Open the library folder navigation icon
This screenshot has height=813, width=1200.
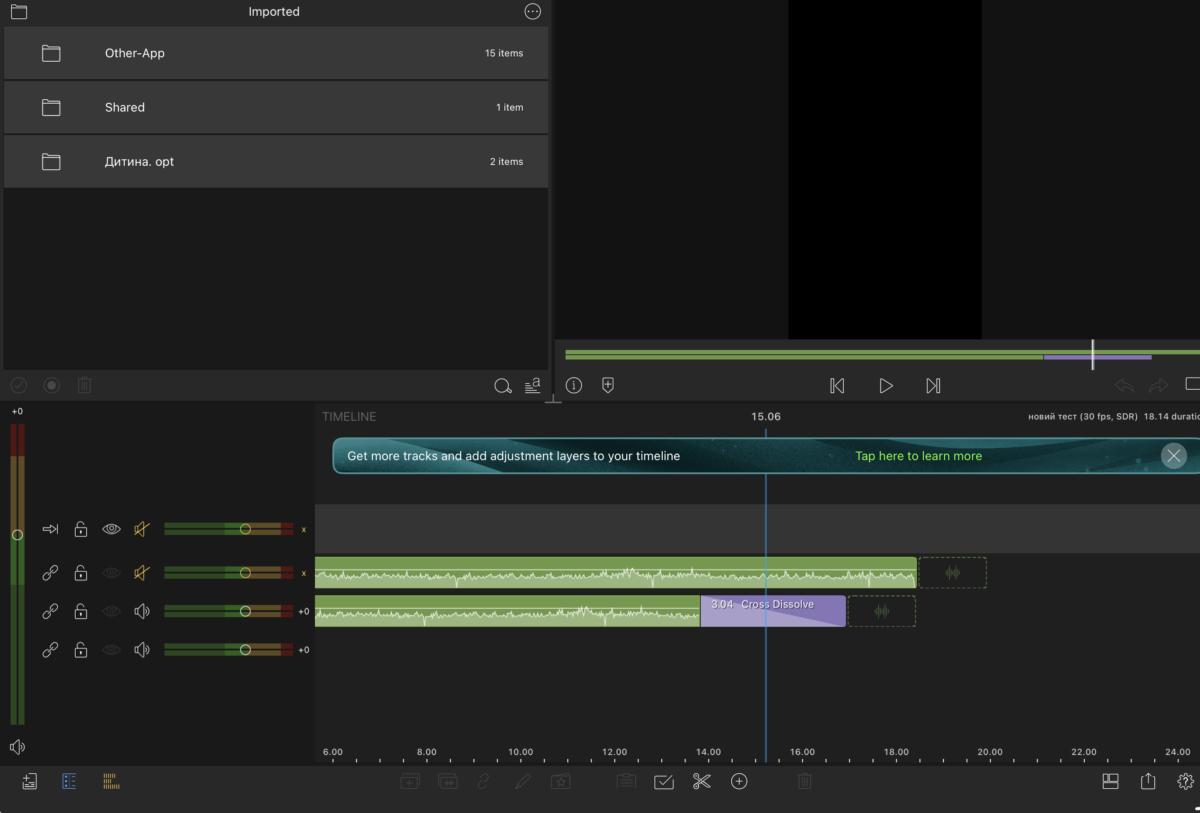(x=19, y=12)
